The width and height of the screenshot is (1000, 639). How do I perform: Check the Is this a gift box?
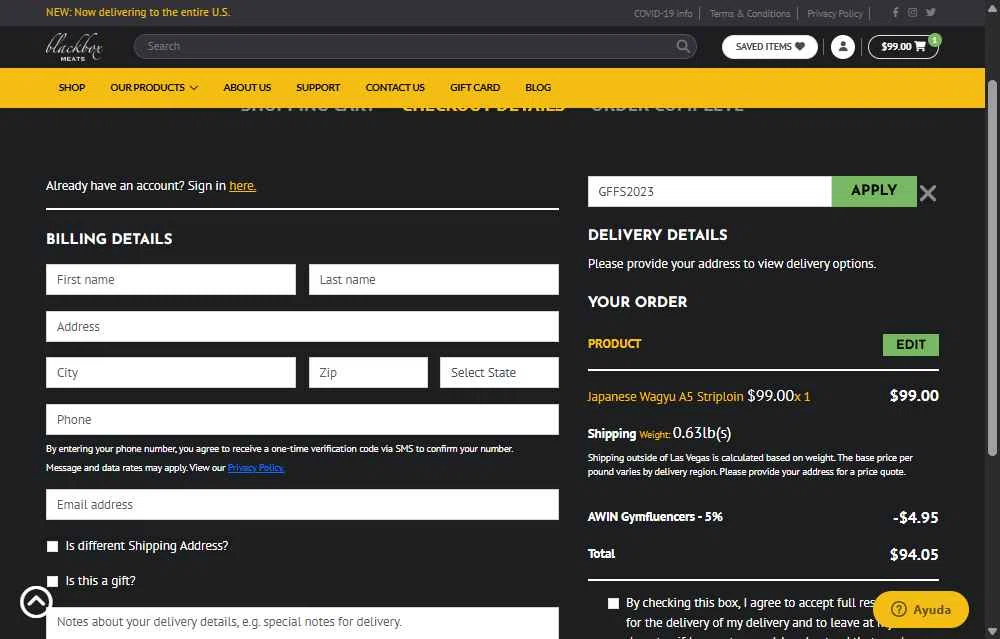click(52, 581)
